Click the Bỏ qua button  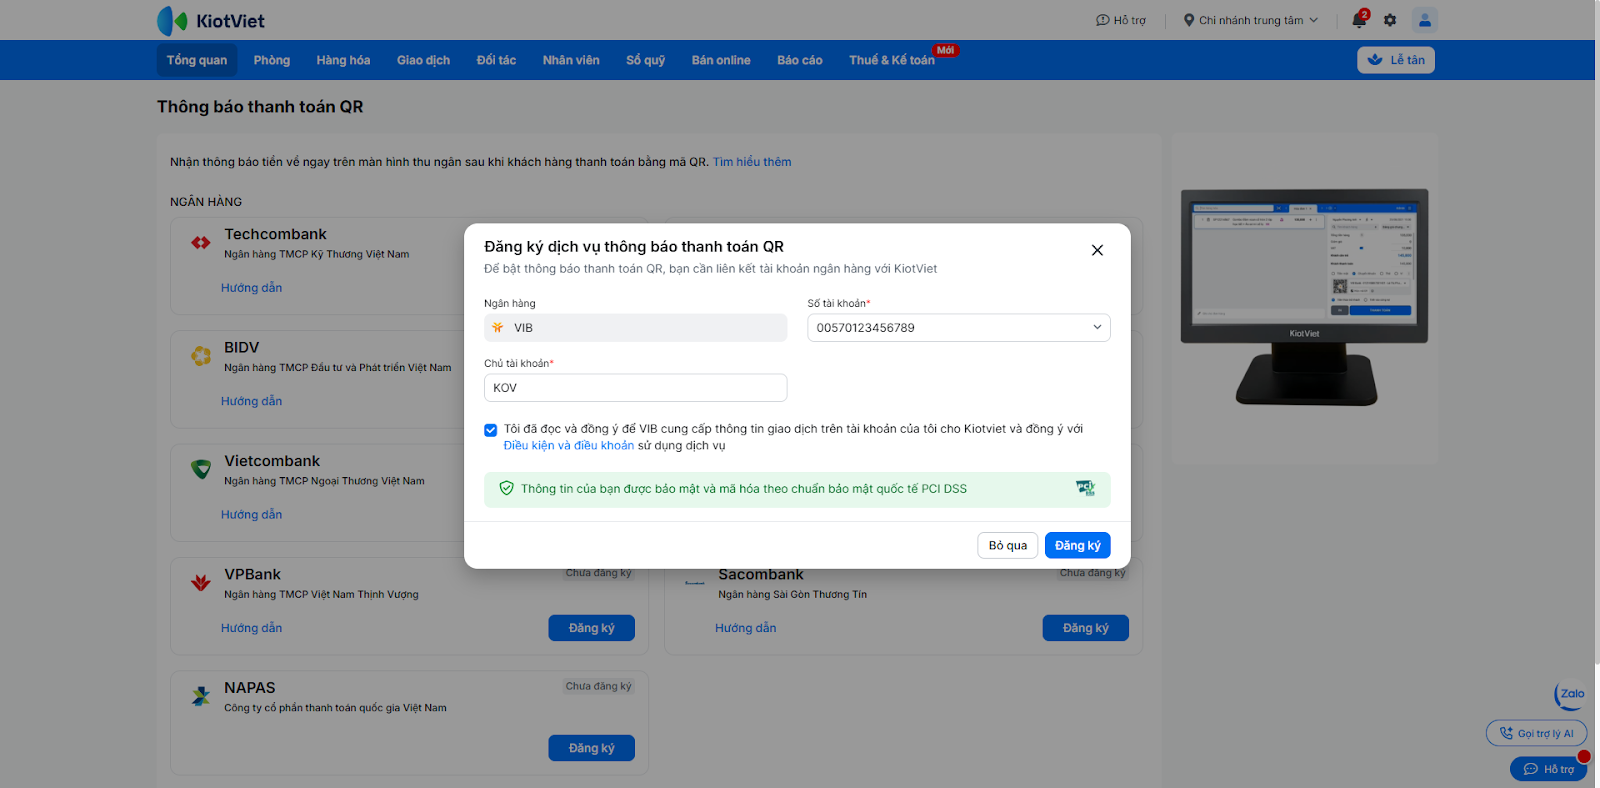pyautogui.click(x=1008, y=545)
